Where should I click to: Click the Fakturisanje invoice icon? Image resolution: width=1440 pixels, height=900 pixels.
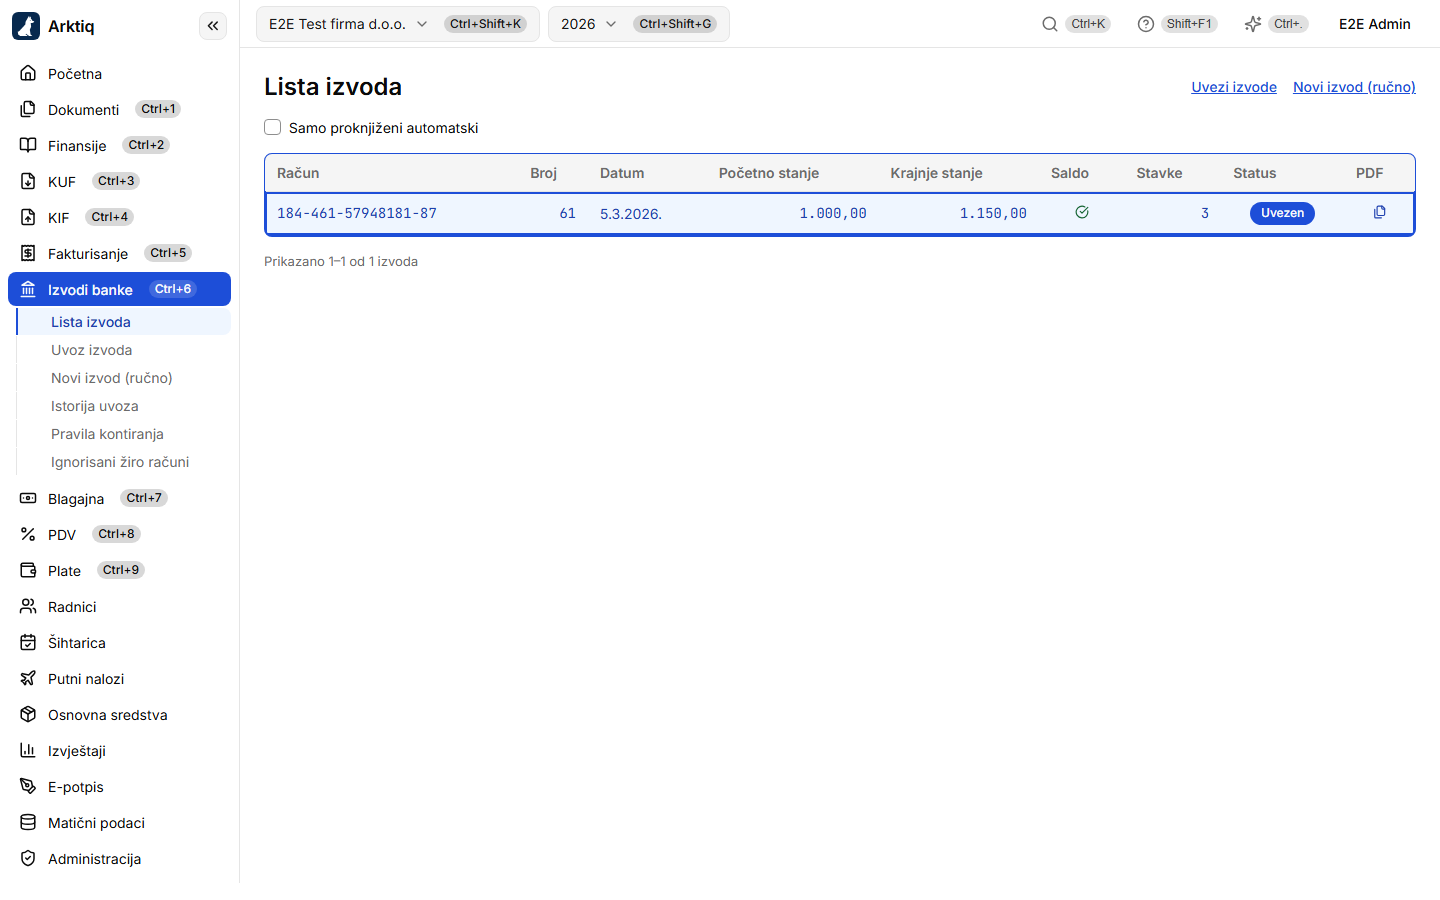(x=28, y=253)
